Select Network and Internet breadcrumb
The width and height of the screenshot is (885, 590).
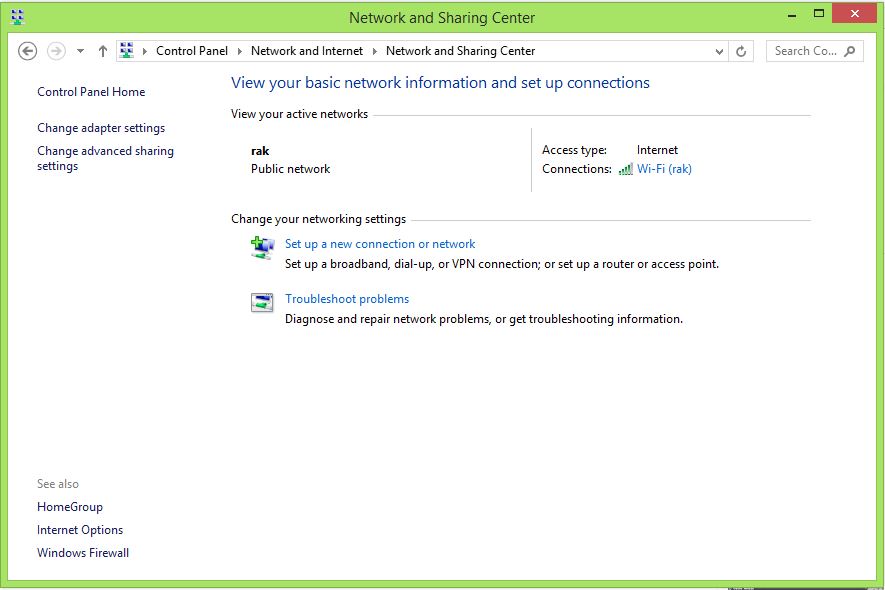(x=306, y=51)
